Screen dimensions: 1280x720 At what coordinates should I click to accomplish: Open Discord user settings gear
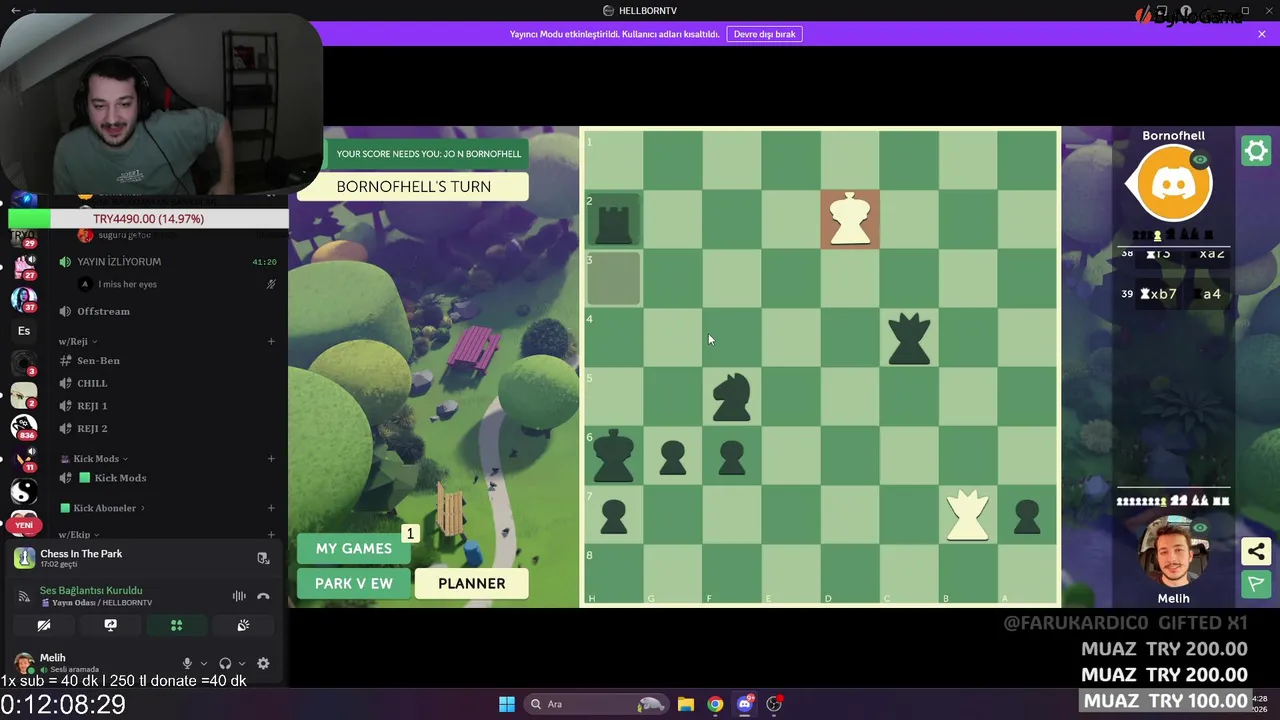(263, 663)
